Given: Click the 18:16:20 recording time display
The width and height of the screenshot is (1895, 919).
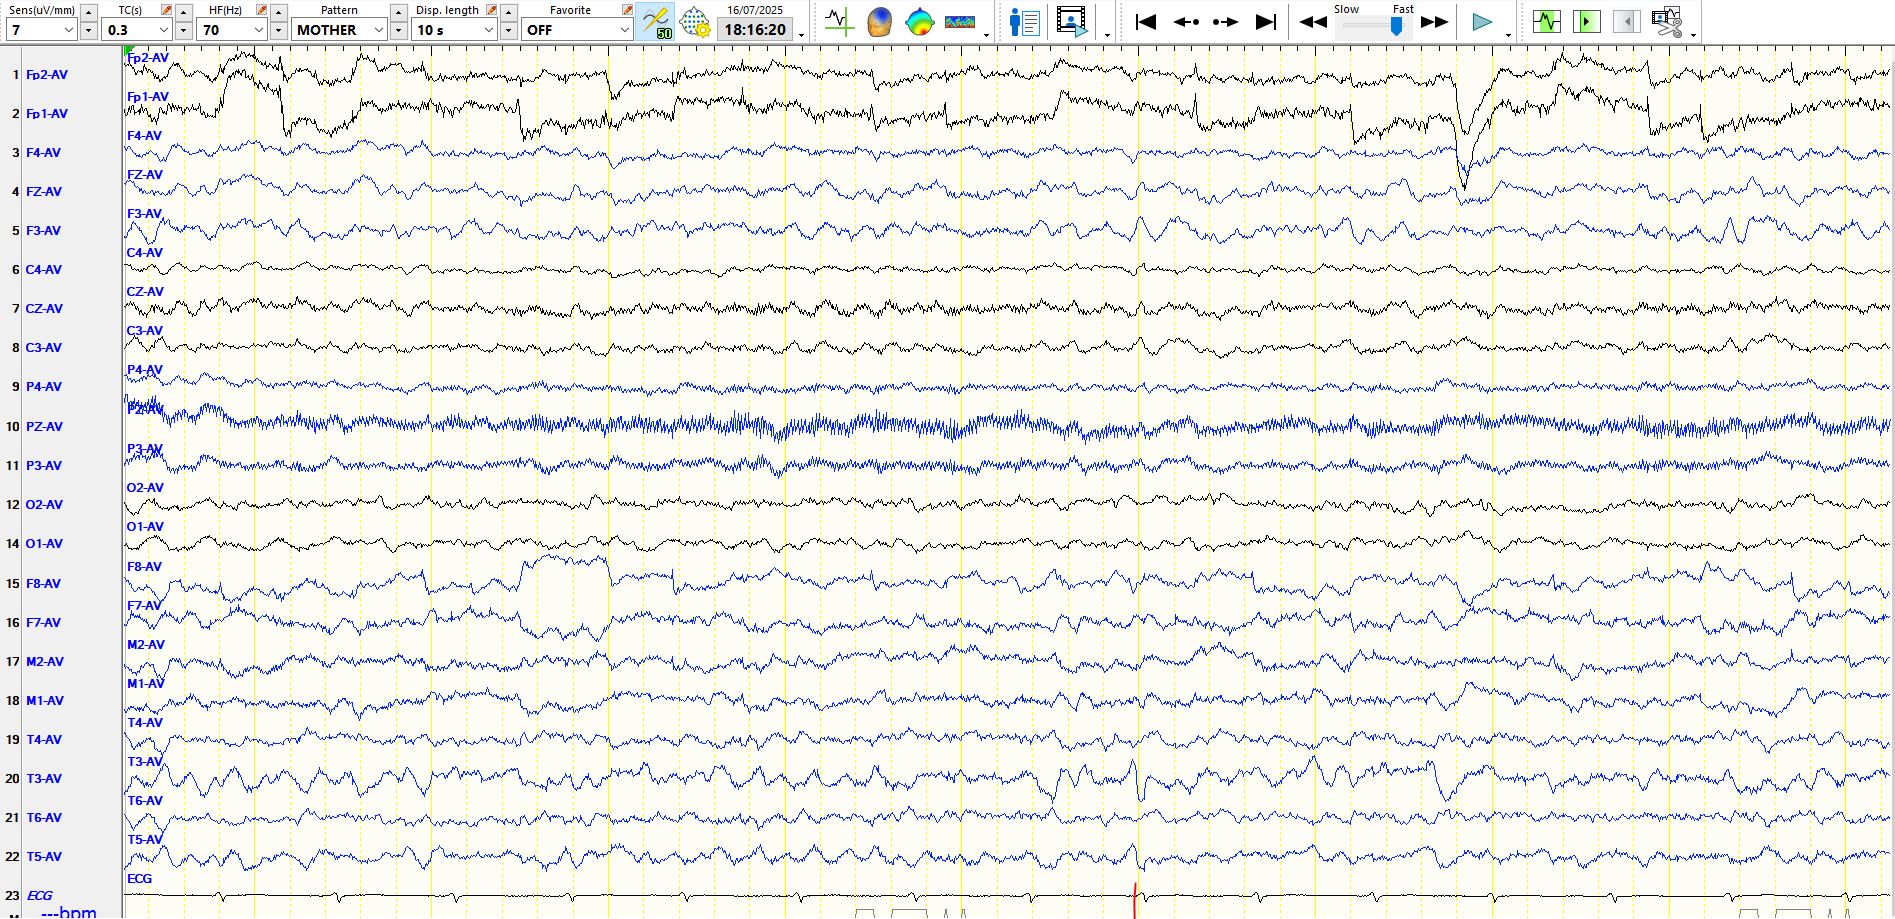Looking at the screenshot, I should coord(755,30).
